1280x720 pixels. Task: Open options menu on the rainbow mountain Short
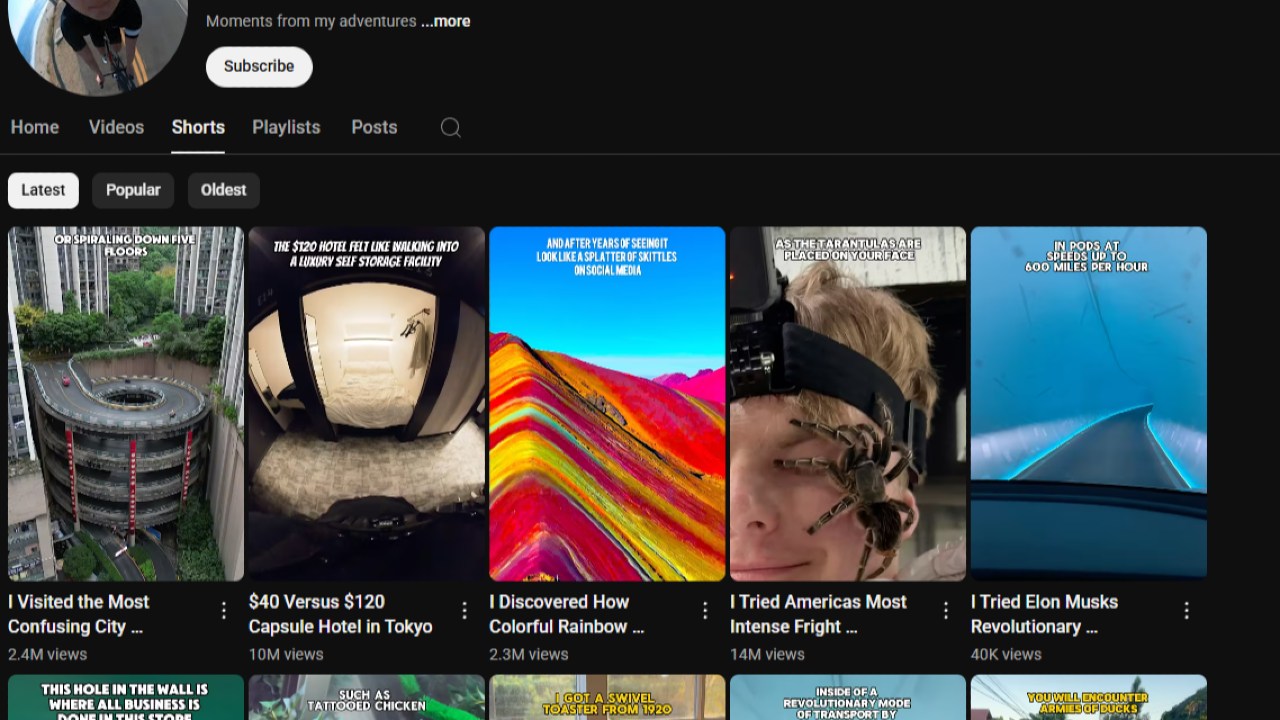point(705,609)
